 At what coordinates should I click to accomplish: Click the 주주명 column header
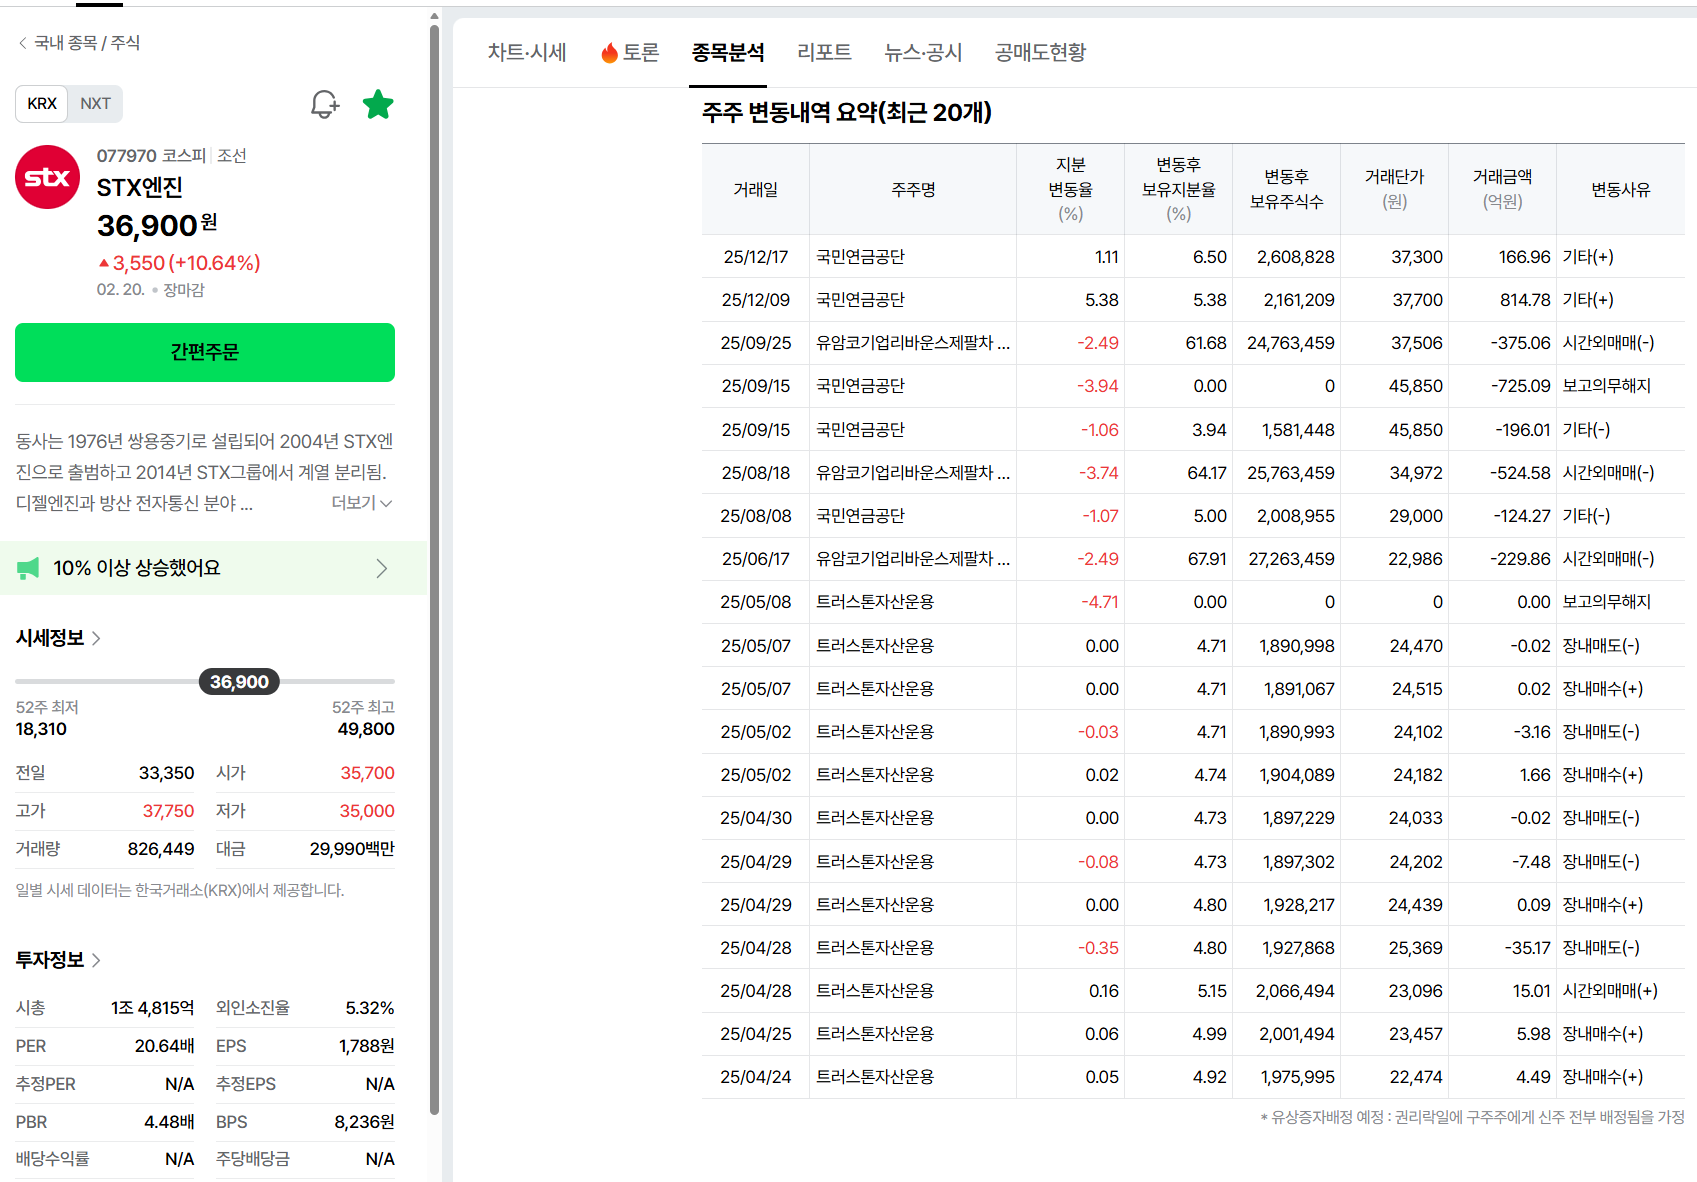[913, 190]
